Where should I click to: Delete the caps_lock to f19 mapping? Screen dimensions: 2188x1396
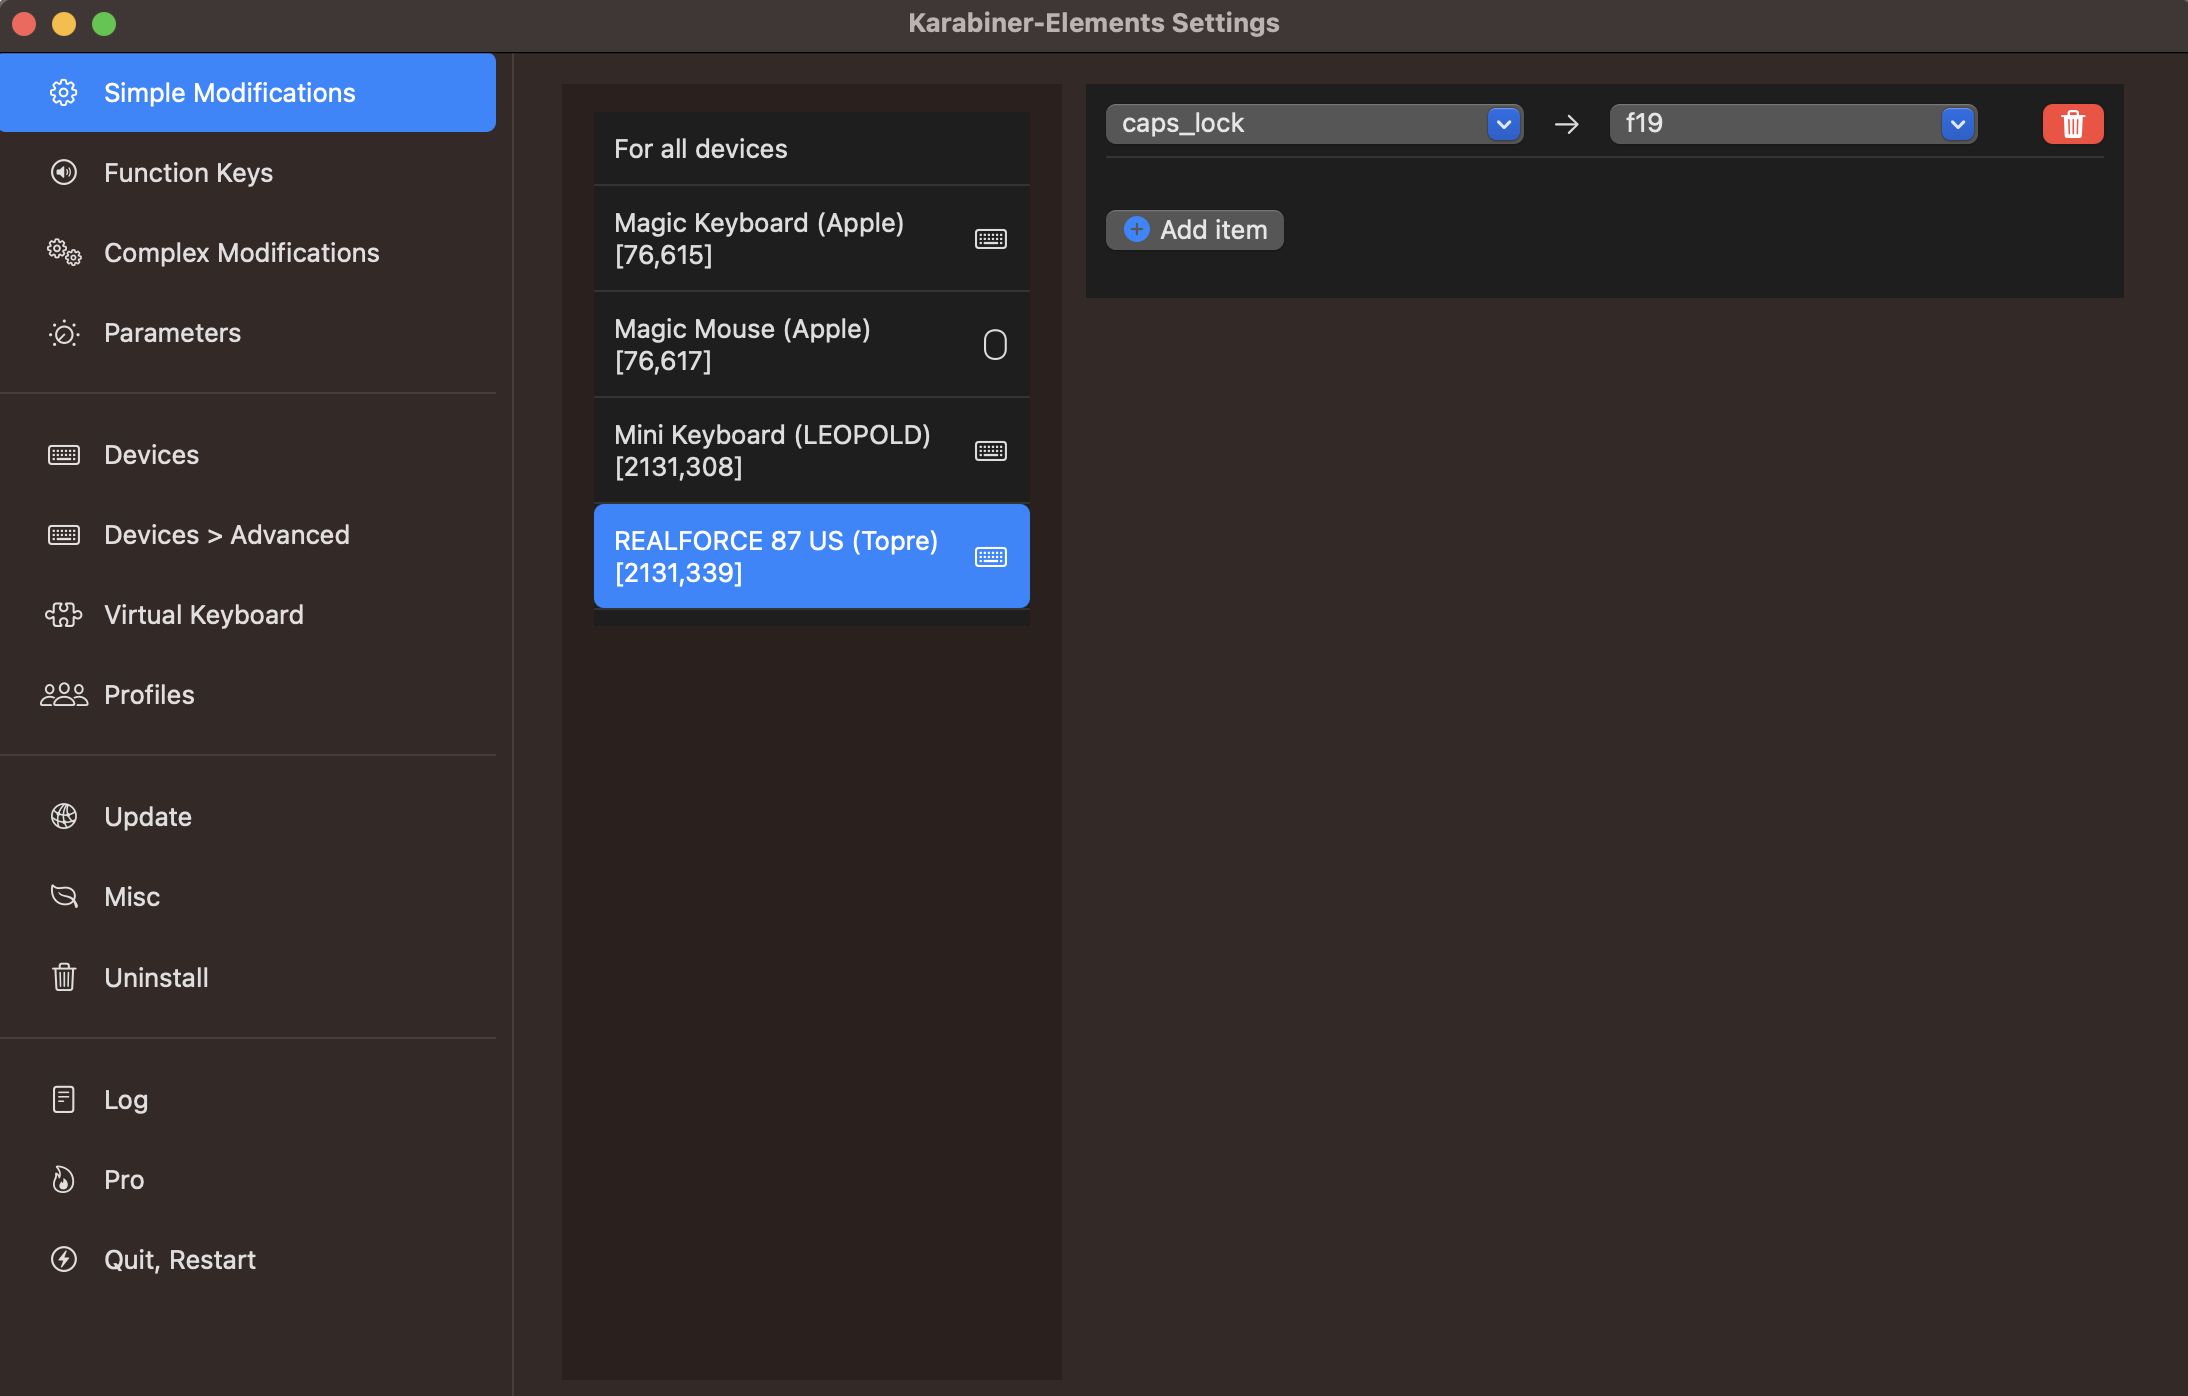tap(2072, 124)
